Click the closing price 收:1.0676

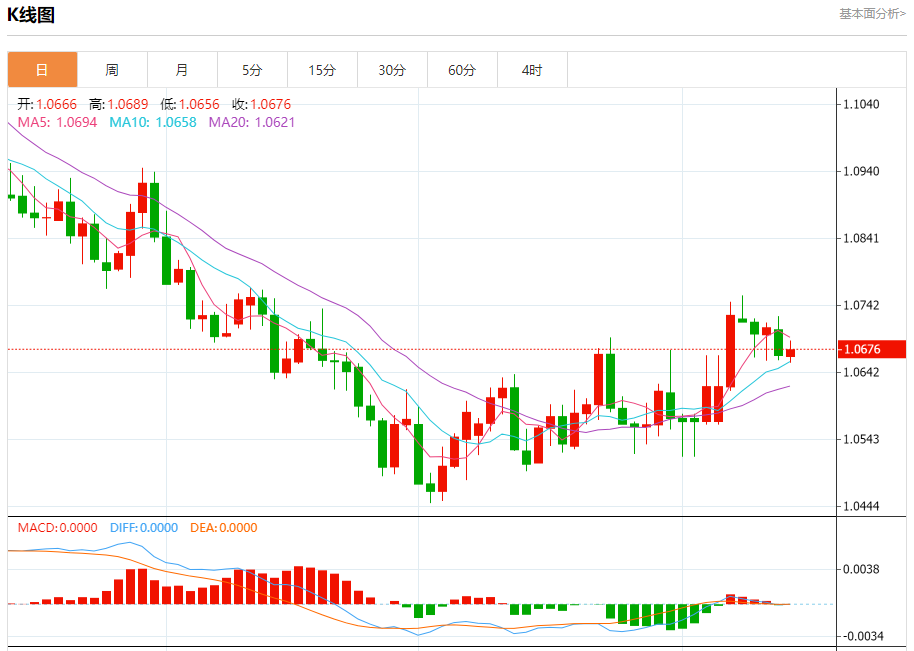point(261,104)
